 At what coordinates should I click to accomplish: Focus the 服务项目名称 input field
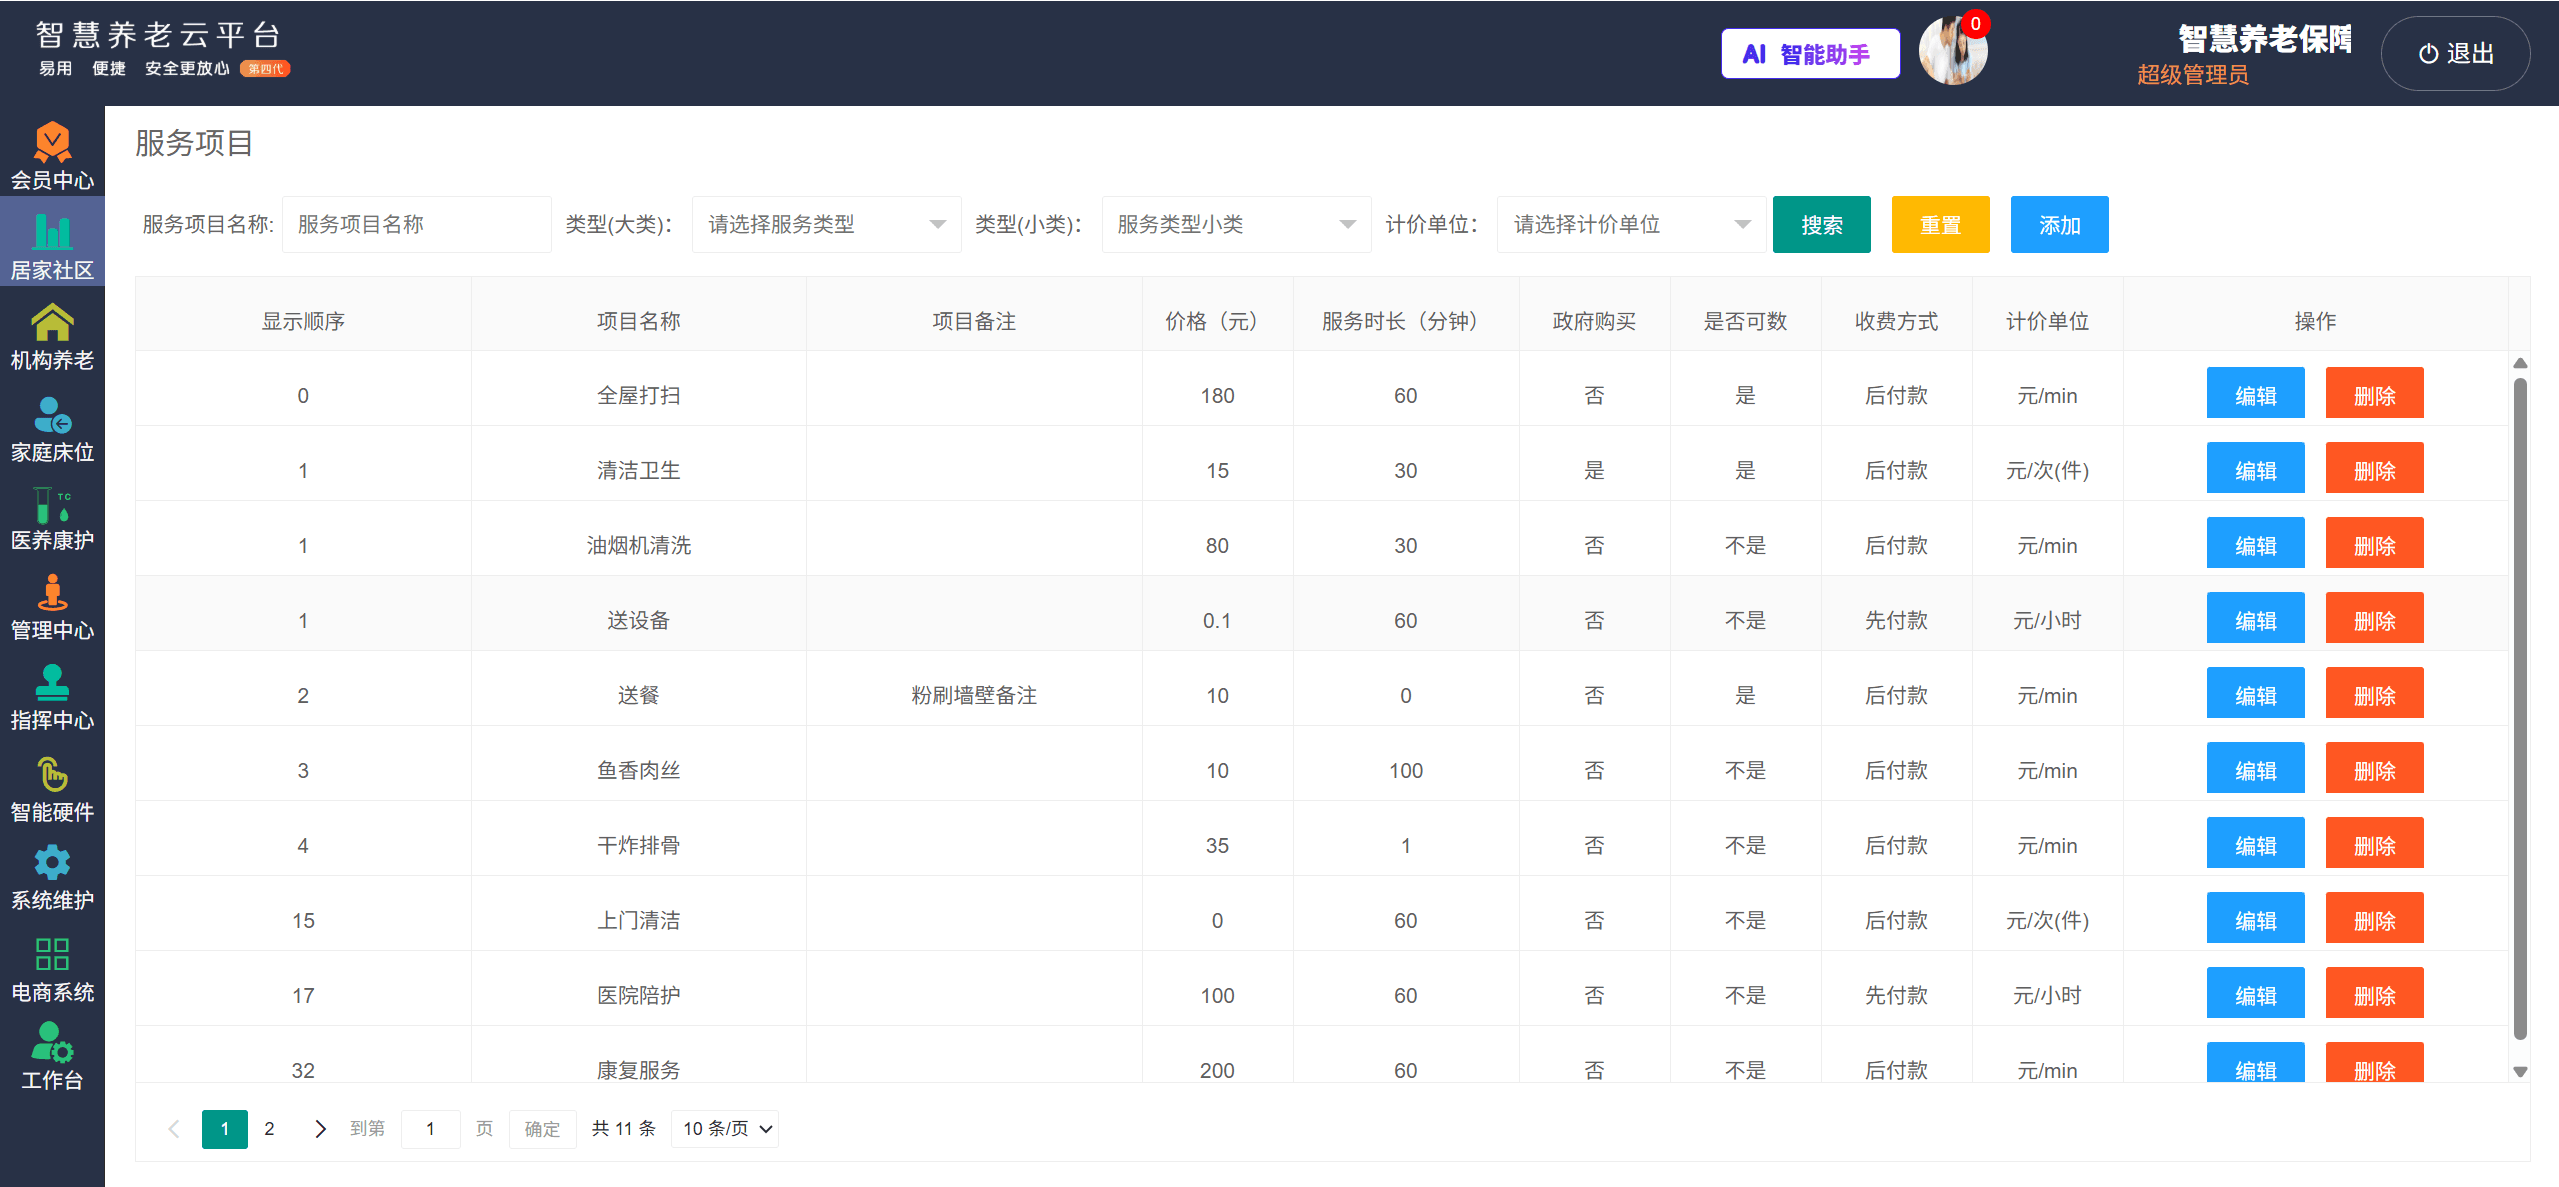coord(416,224)
